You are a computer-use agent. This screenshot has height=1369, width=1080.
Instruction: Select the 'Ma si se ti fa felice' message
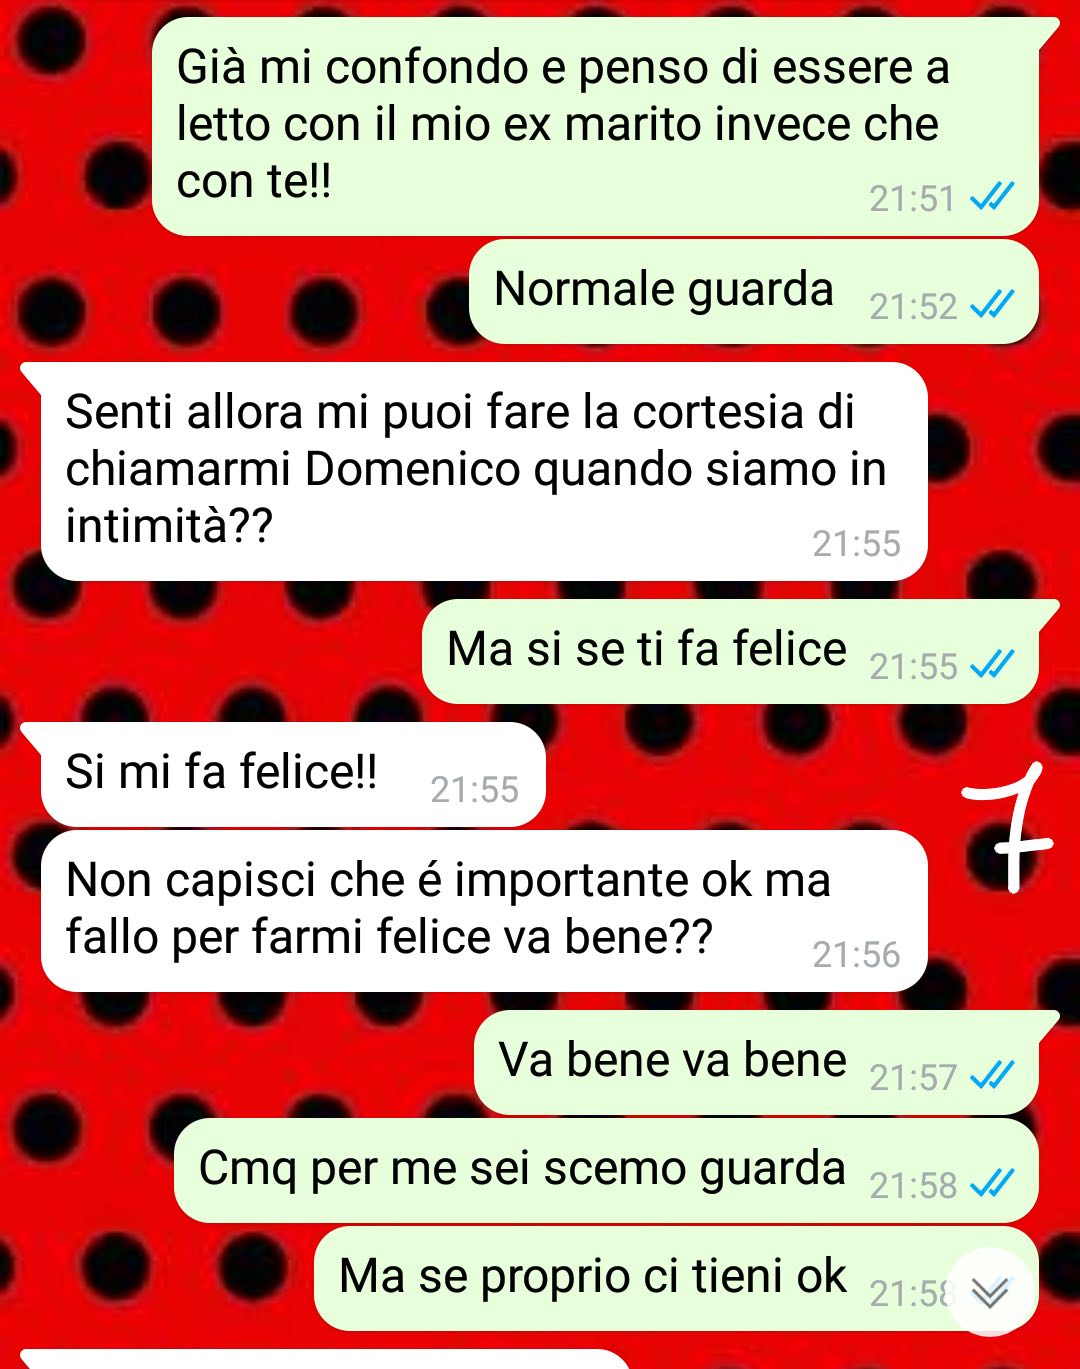741,651
